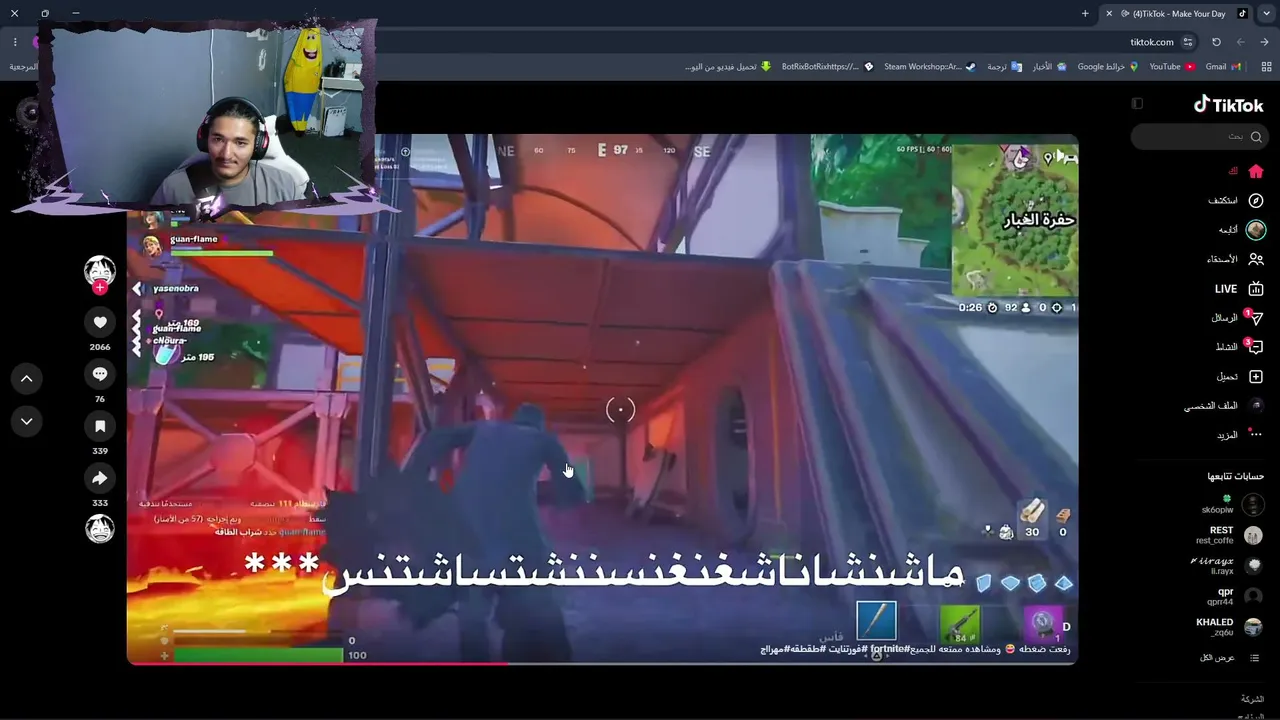Open the Google Maps bookmark
The height and width of the screenshot is (720, 1280).
coord(1108,67)
